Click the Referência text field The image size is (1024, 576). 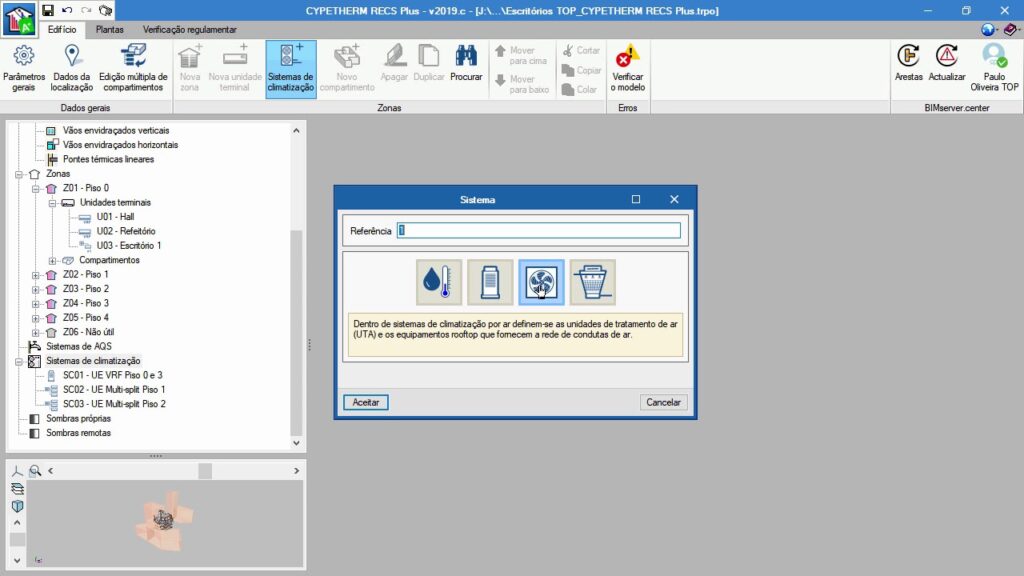click(538, 231)
